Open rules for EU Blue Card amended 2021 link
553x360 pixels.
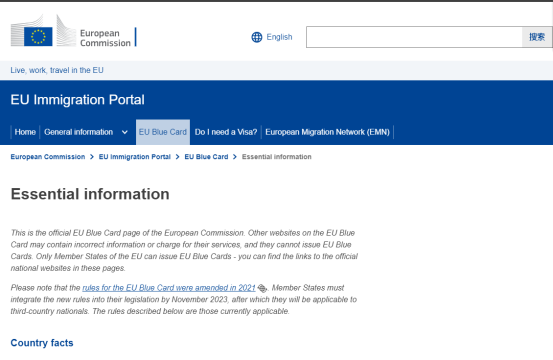[x=169, y=288]
